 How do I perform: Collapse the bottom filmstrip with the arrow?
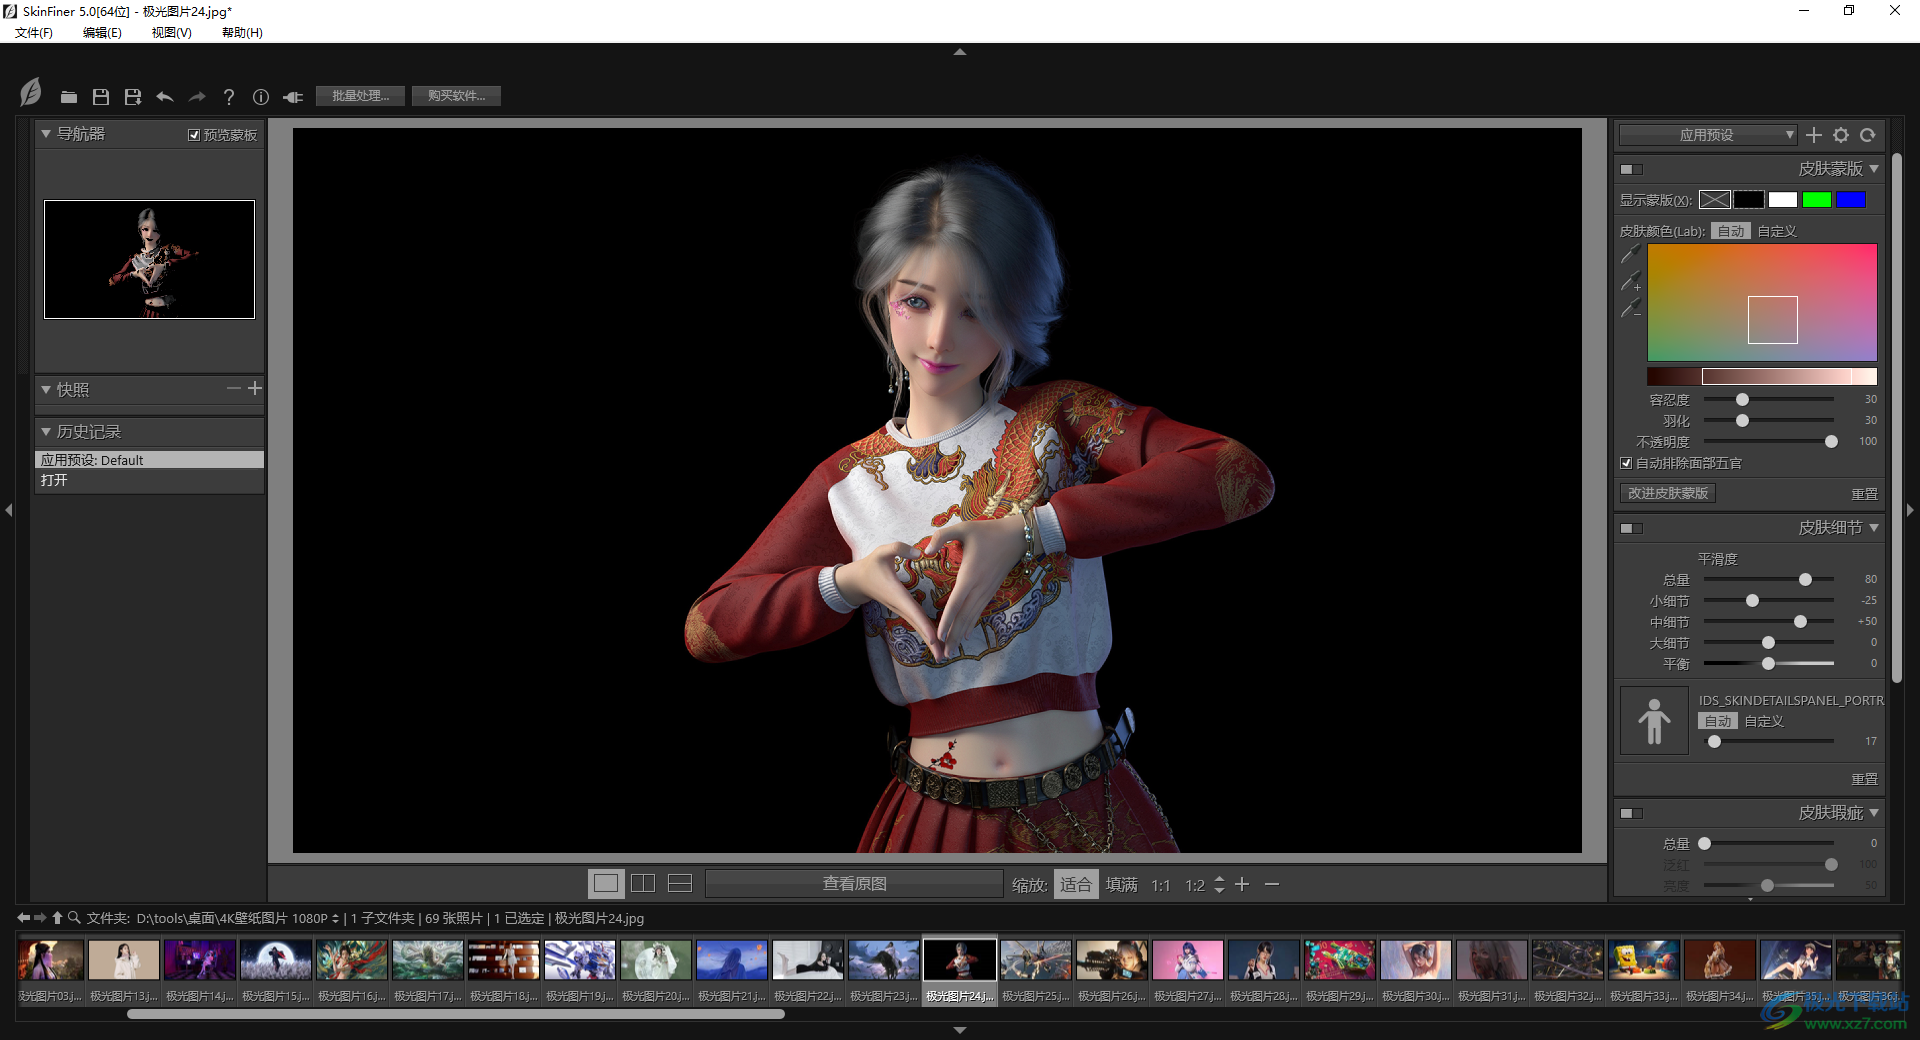point(960,1030)
